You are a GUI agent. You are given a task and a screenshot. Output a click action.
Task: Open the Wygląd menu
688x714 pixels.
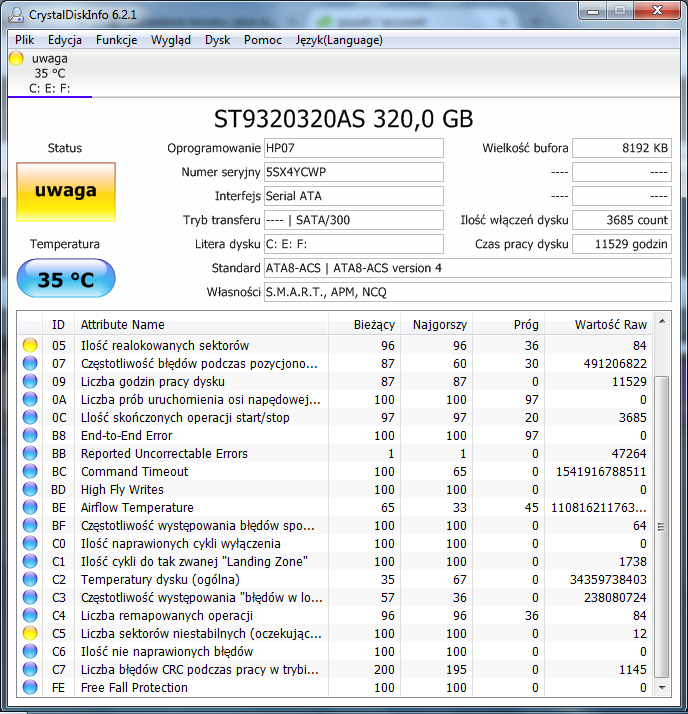point(171,40)
